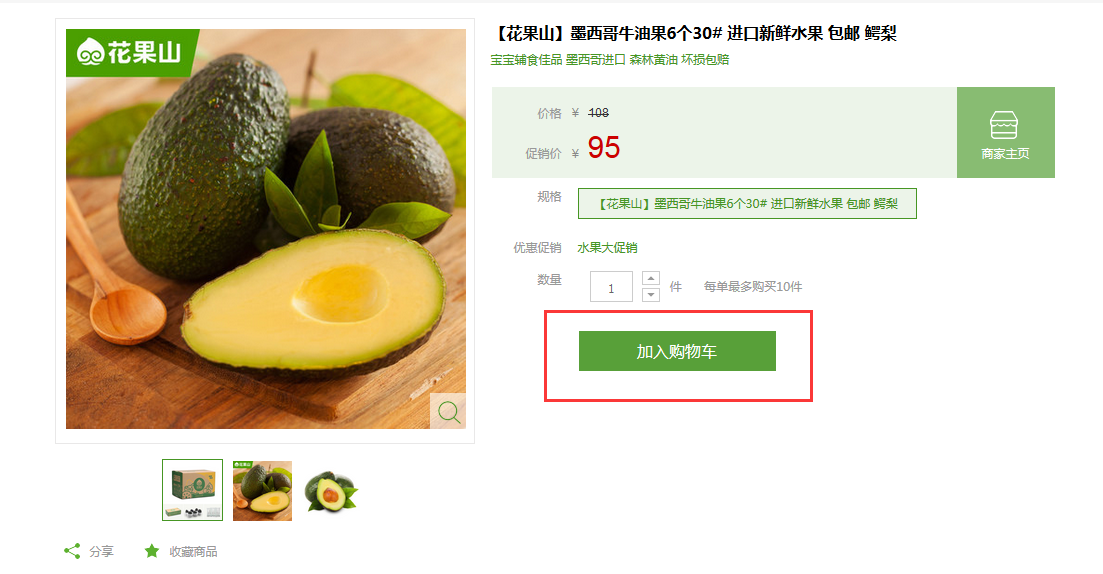Click the quantity input field showing 1
Screen dimensions: 1103x574
coord(611,287)
